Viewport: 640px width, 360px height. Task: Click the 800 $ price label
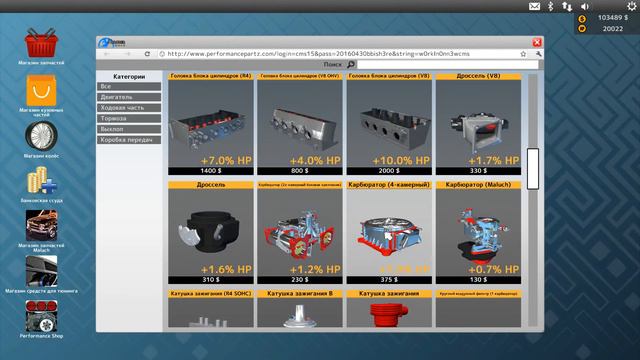tap(300, 171)
